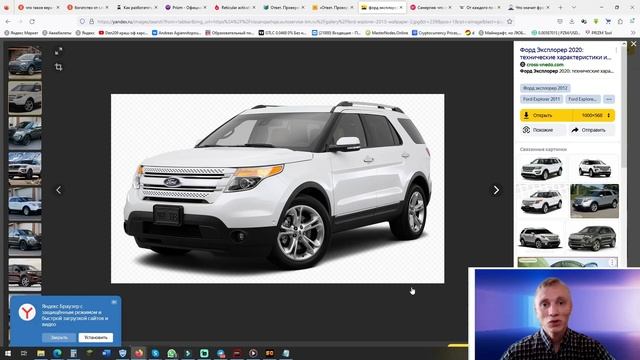Open Skype from the taskbar
Image resolution: width=640 pixels, height=360 pixels.
pyautogui.click(x=155, y=353)
